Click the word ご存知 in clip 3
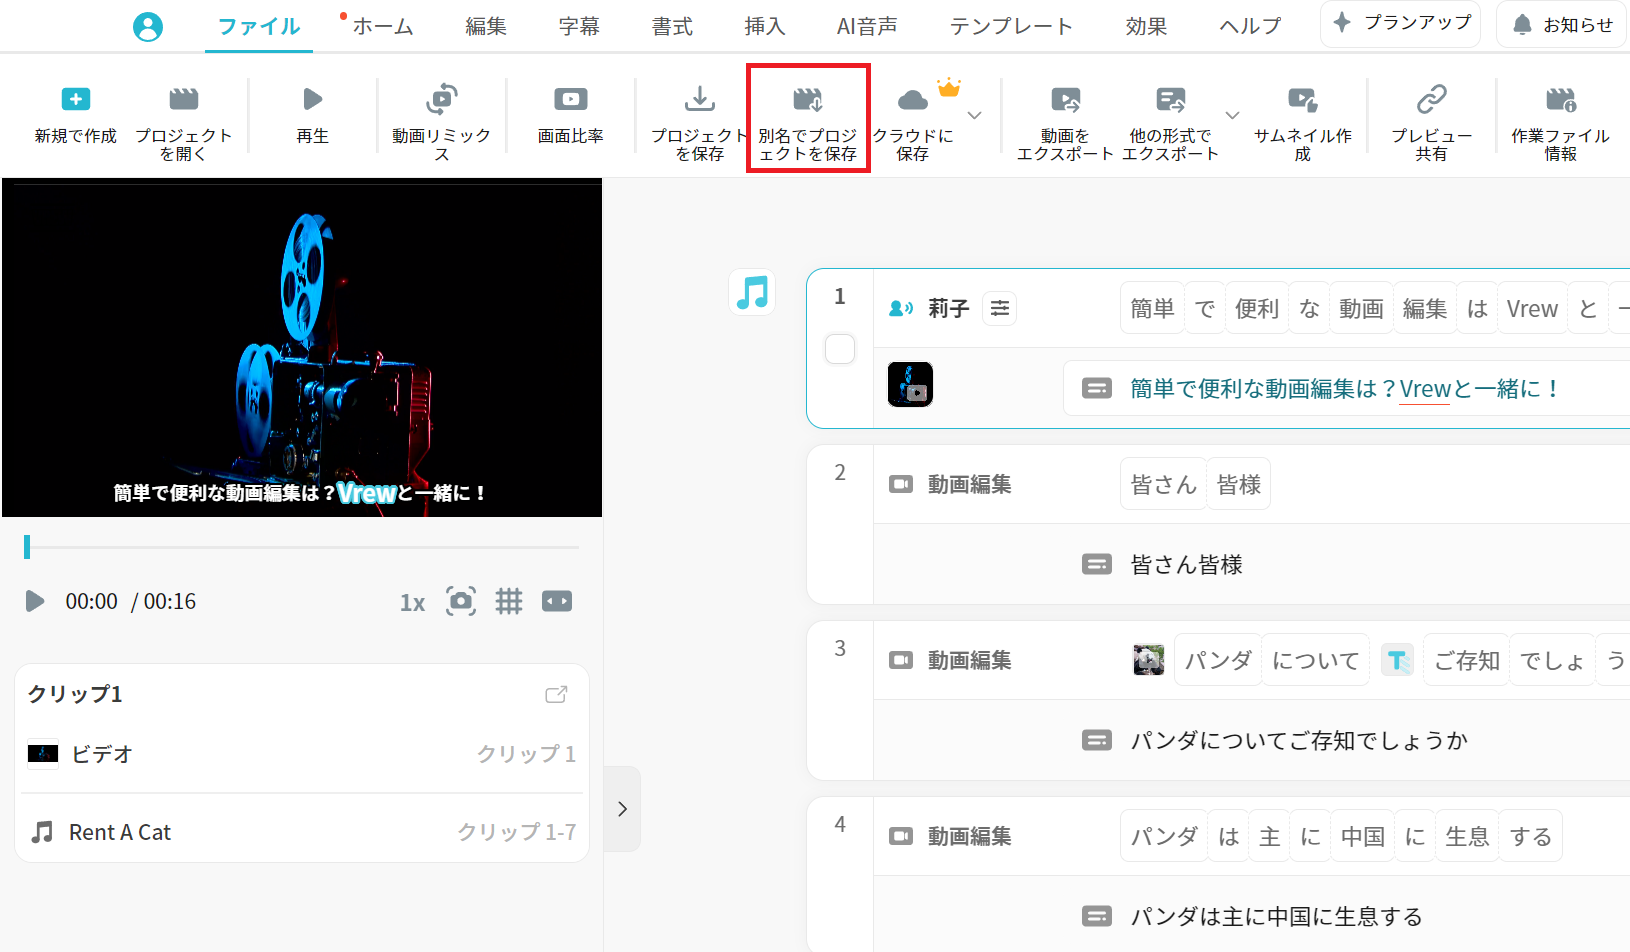The width and height of the screenshot is (1630, 952). point(1466,660)
